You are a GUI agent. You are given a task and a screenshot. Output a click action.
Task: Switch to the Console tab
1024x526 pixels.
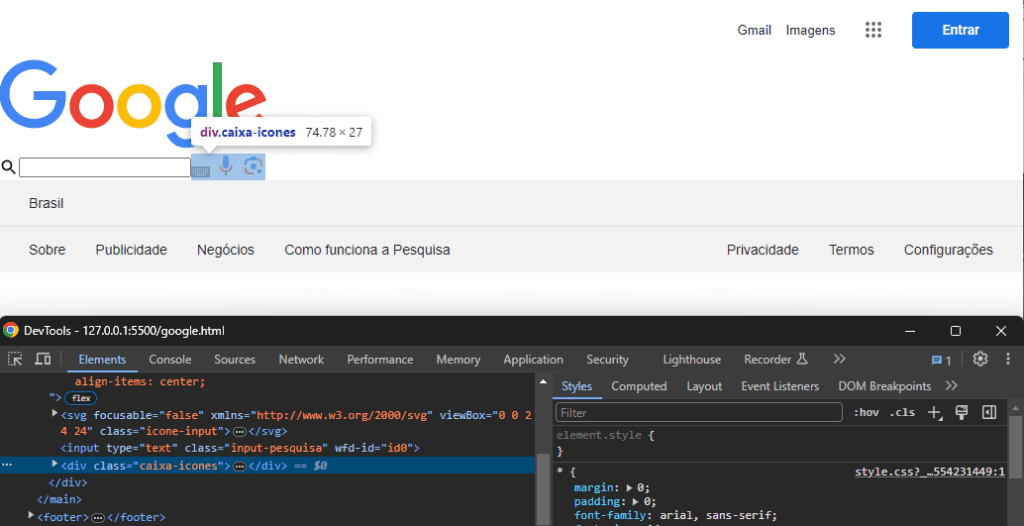pos(170,359)
